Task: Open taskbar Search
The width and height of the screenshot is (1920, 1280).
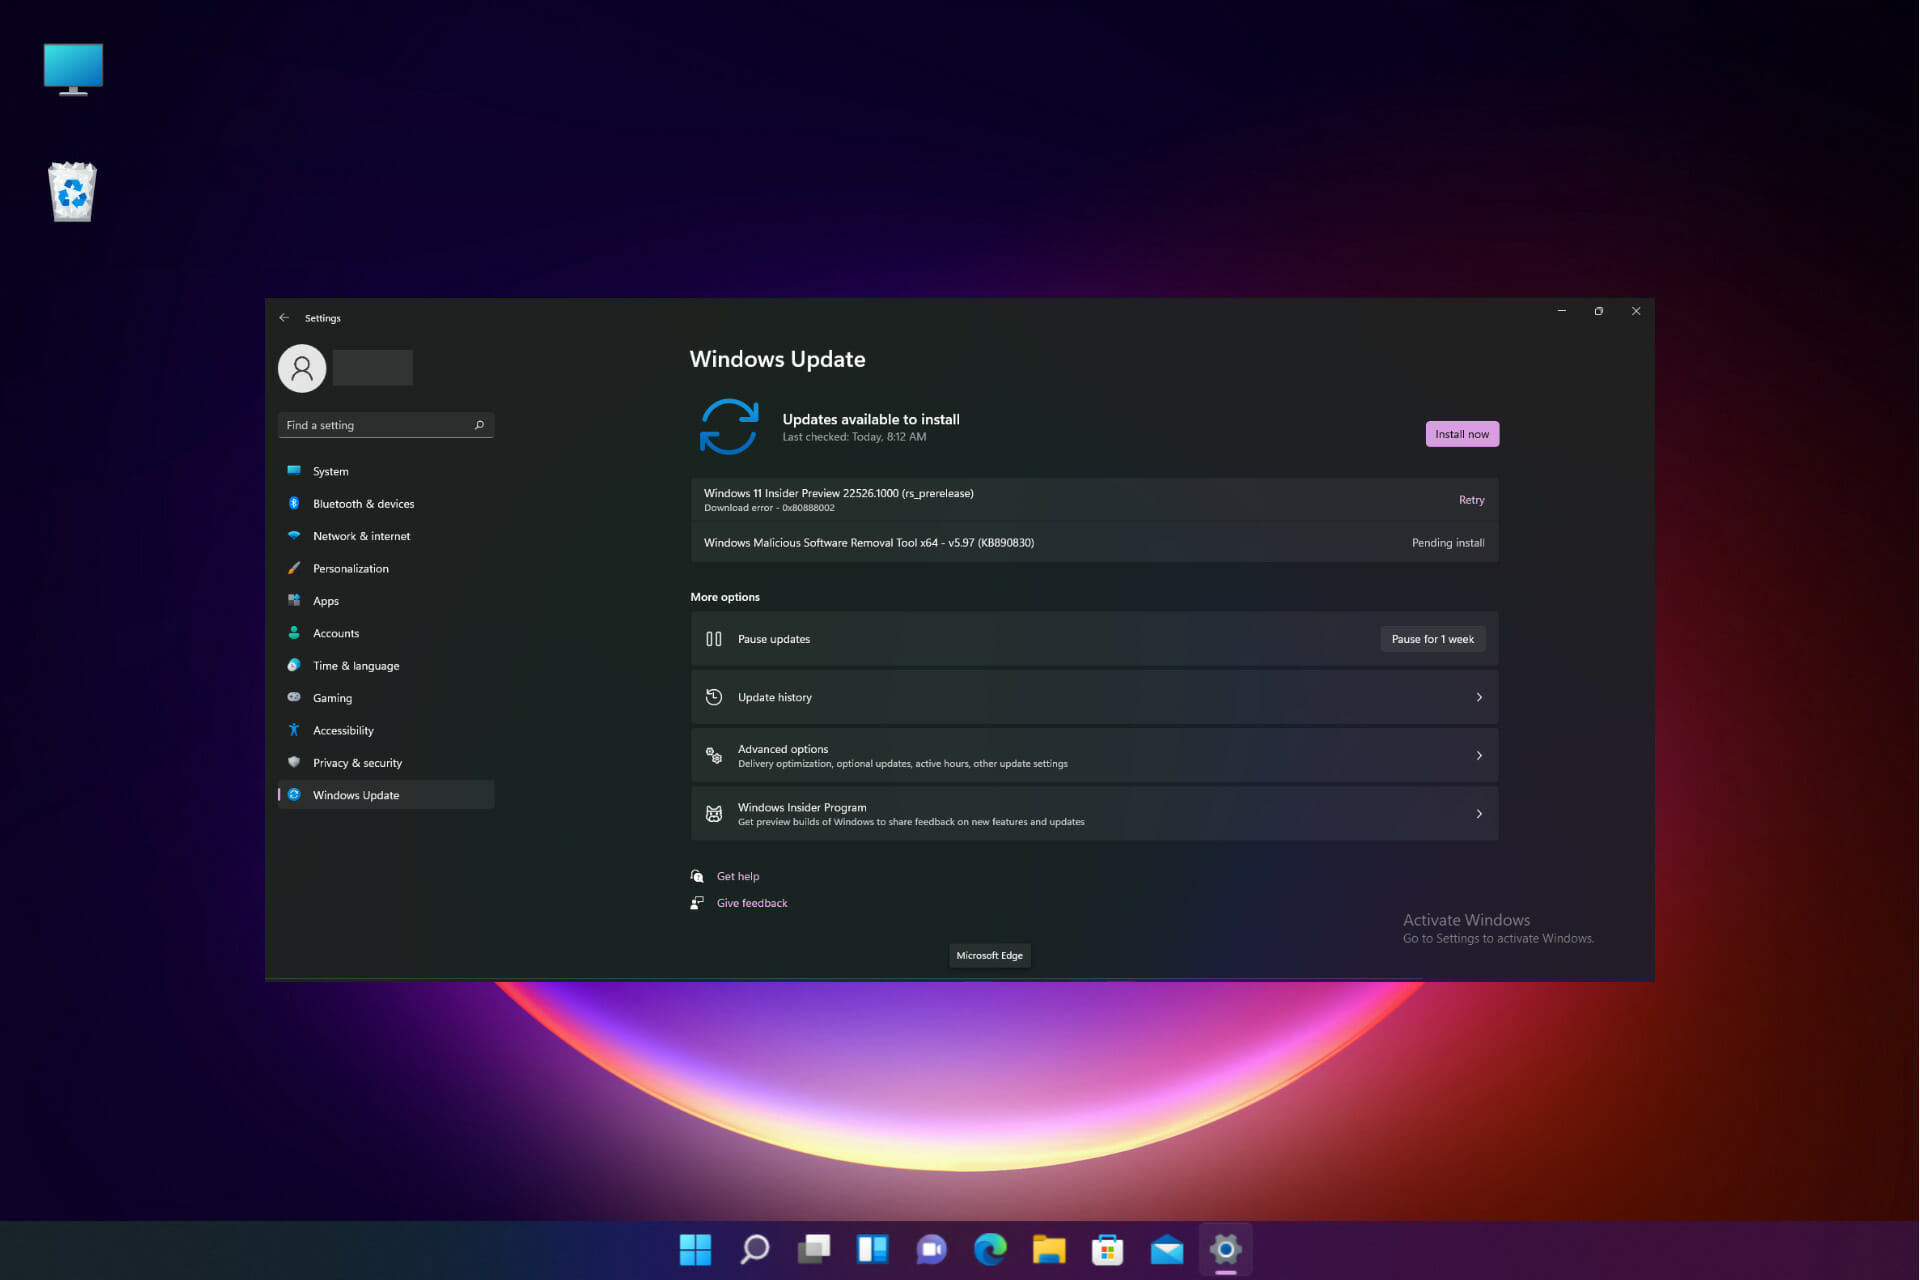Action: (x=754, y=1249)
